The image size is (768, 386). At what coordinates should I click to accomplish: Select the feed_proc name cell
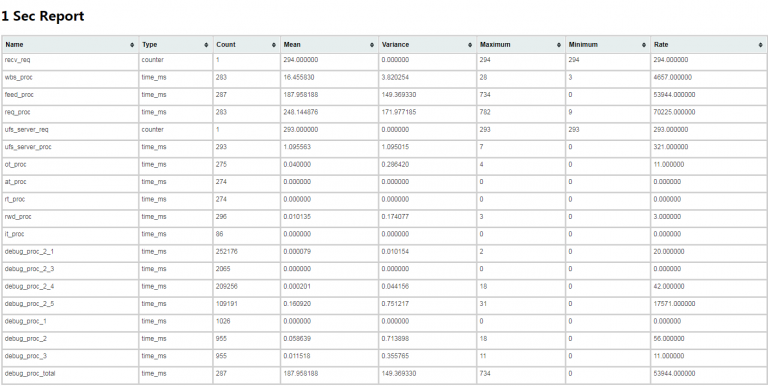tap(70, 95)
